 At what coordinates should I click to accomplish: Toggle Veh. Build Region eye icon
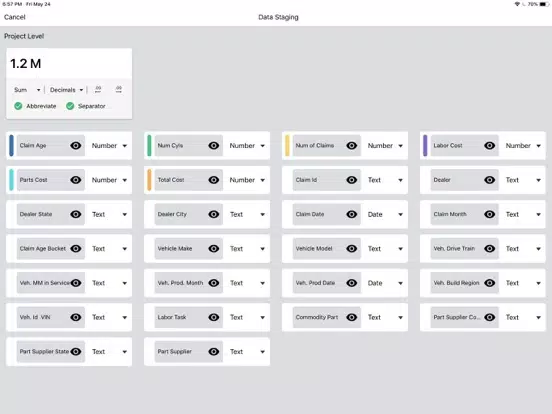pos(490,283)
